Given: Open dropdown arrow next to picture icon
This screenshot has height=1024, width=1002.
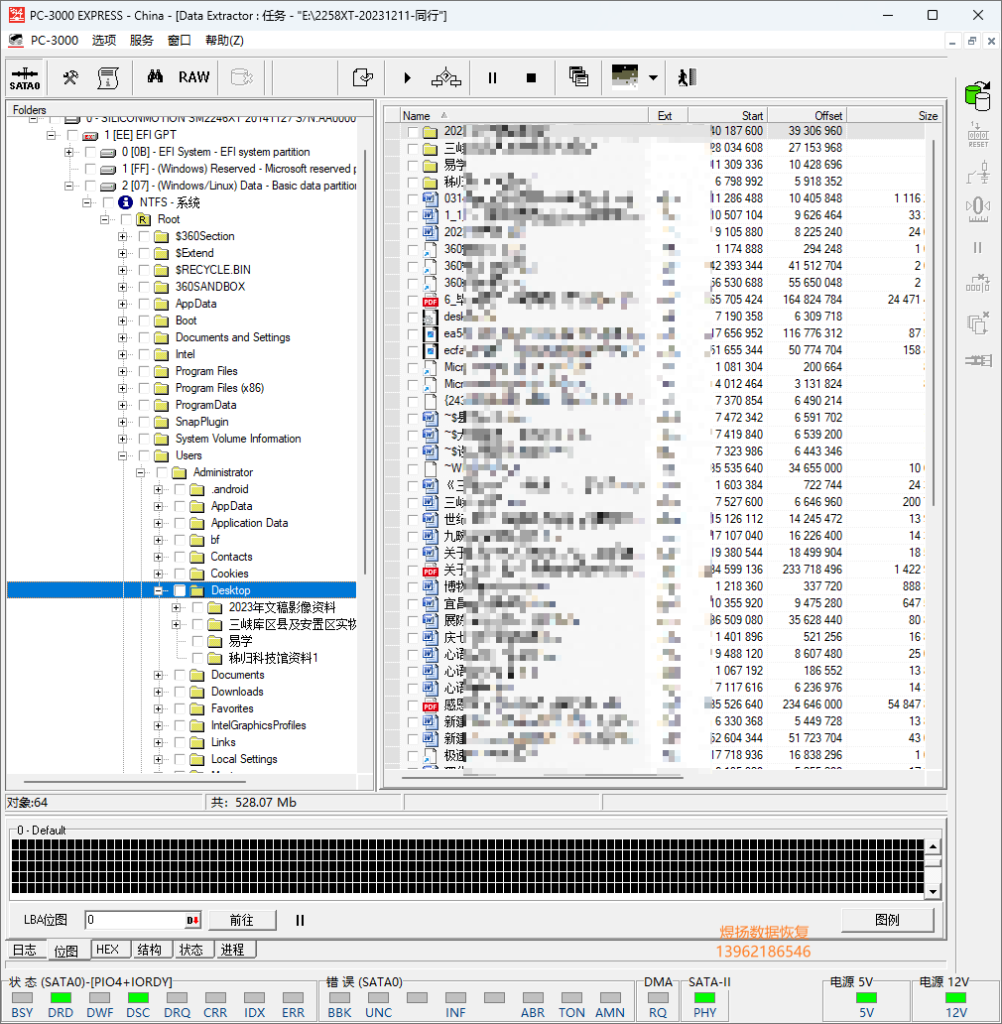Looking at the screenshot, I should [653, 78].
